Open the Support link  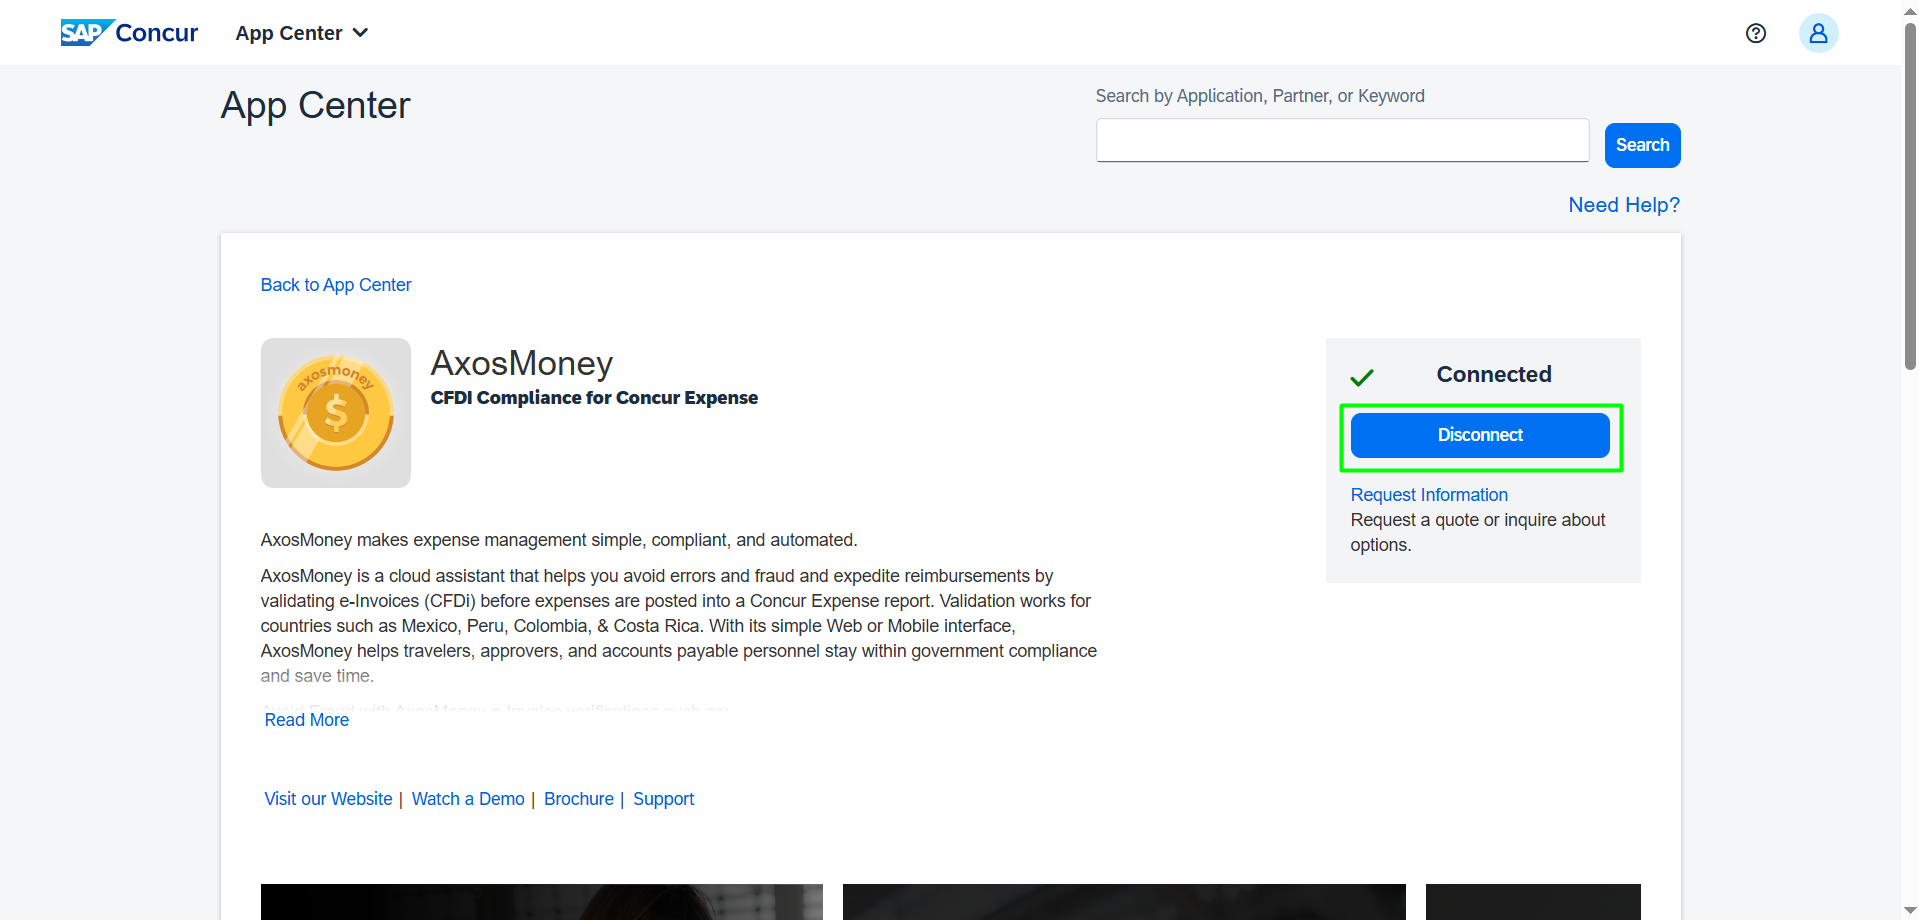663,799
